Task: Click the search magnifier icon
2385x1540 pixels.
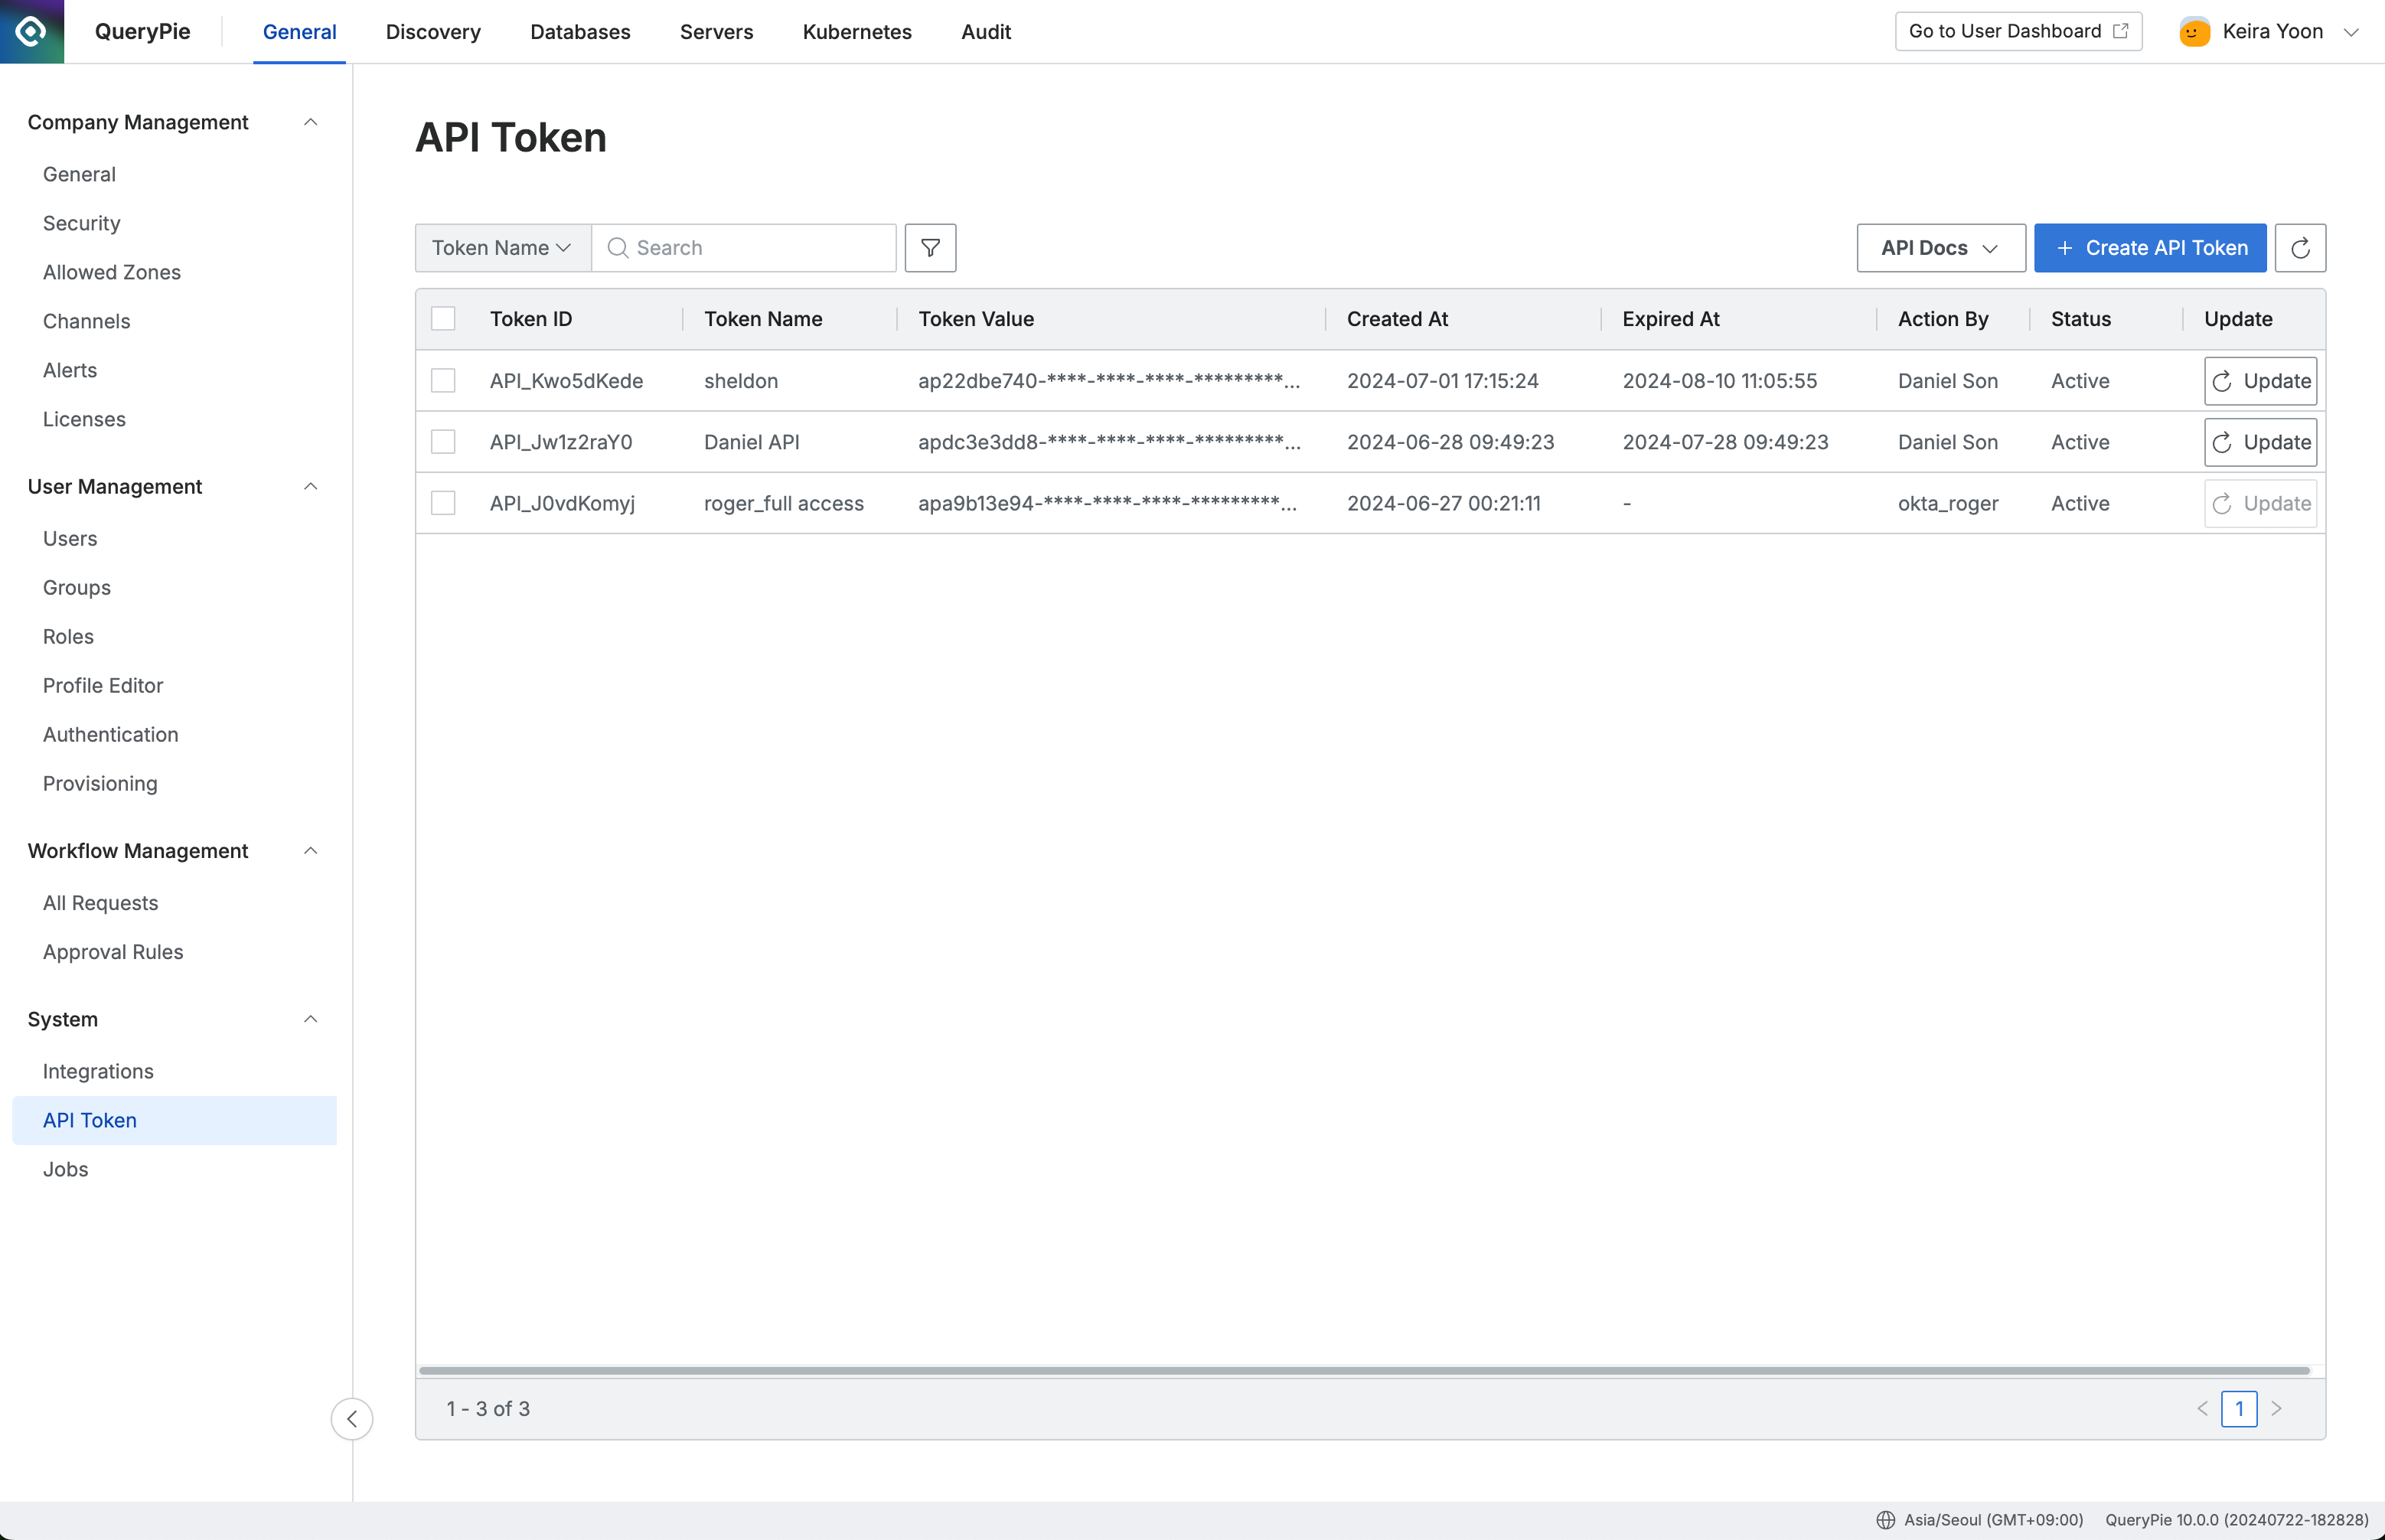Action: pyautogui.click(x=618, y=247)
